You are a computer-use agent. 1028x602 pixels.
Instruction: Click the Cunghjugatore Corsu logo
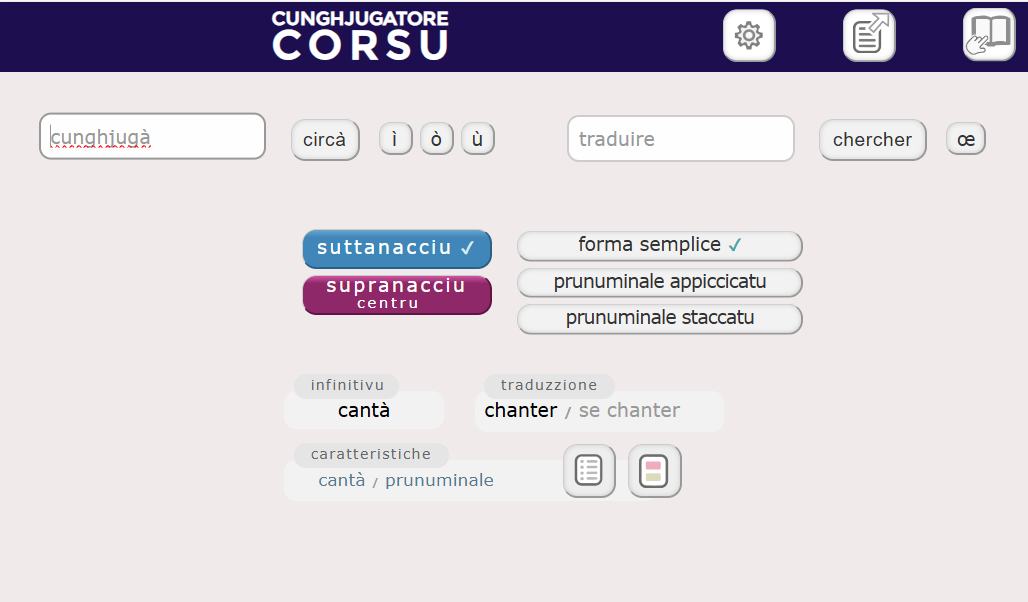coord(361,35)
